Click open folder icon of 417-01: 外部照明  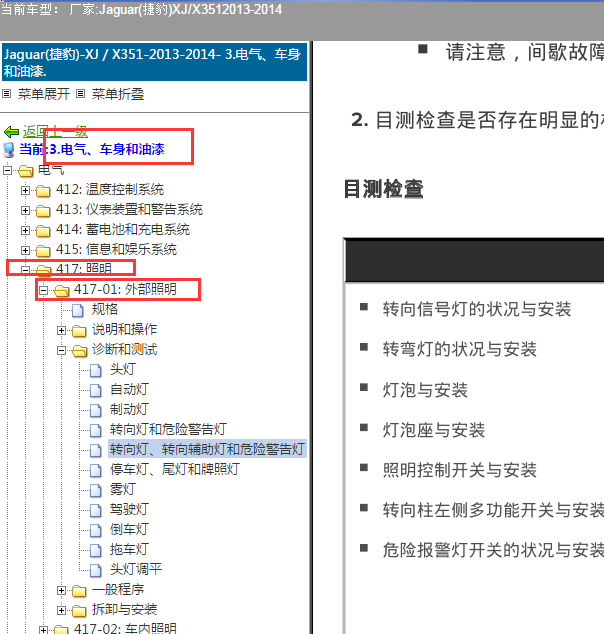[x=61, y=290]
